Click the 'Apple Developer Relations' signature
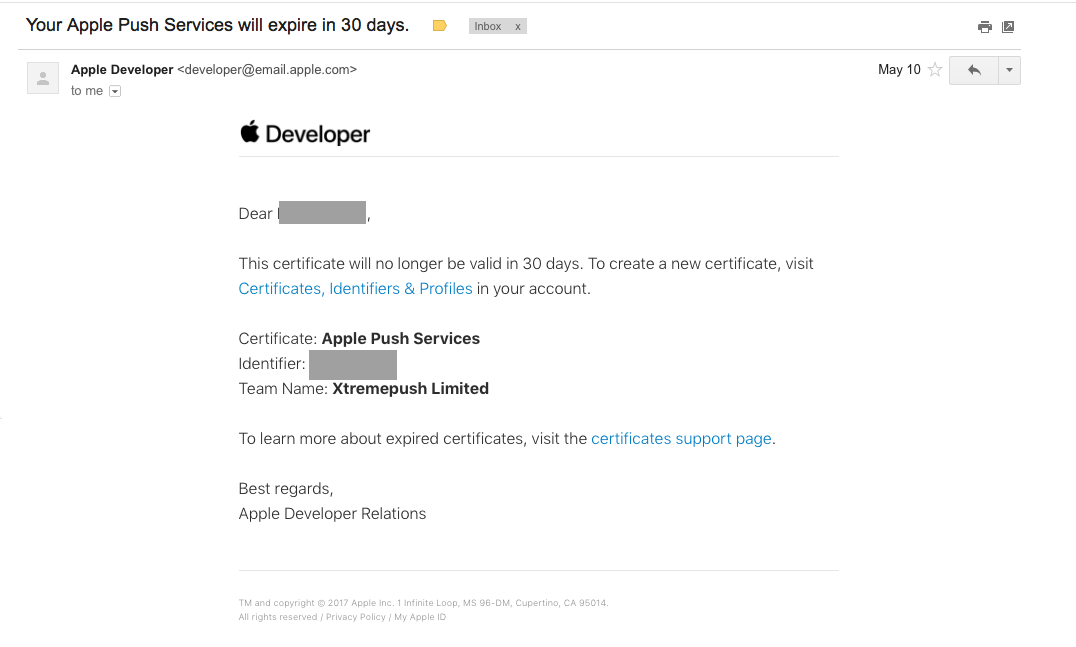This screenshot has width=1076, height=647. pyautogui.click(x=332, y=514)
